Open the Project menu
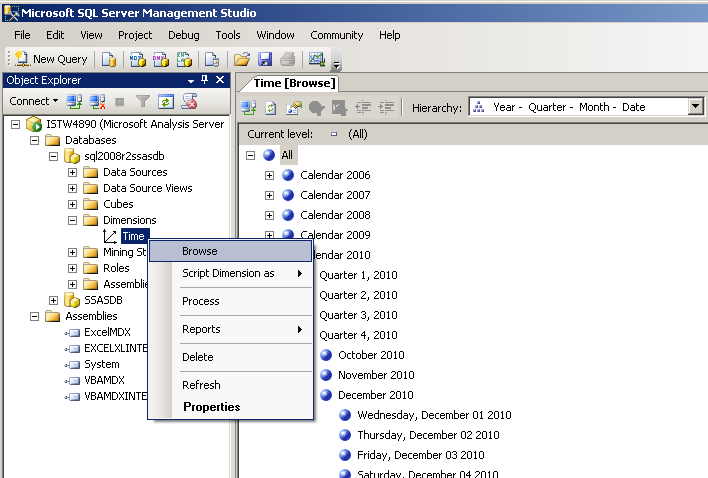Screen dimensions: 708x478 (x=135, y=35)
